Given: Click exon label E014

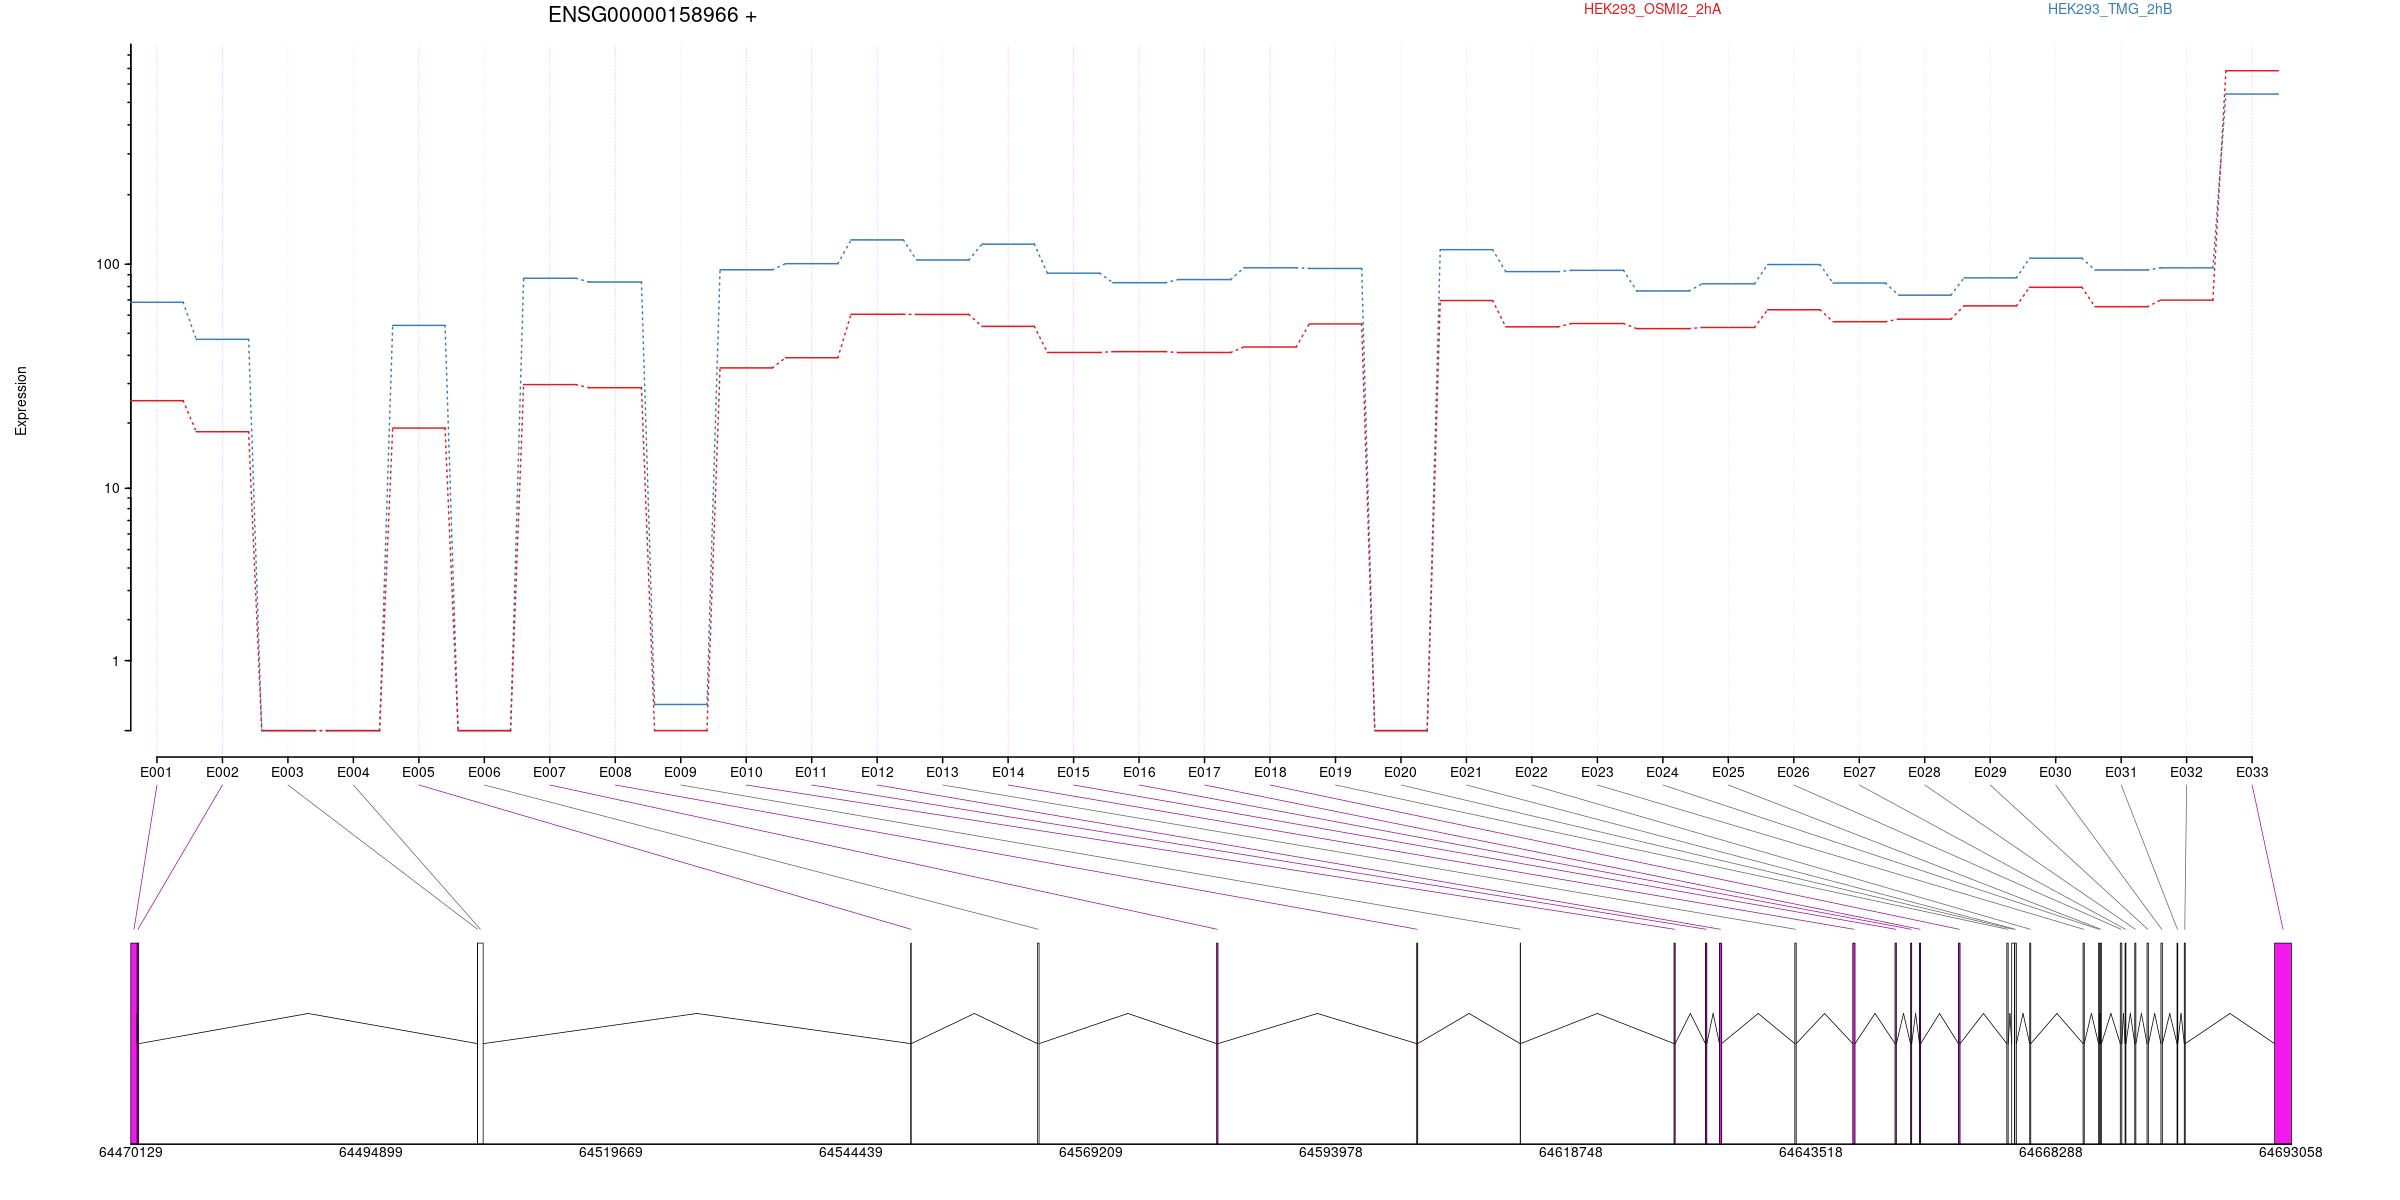Looking at the screenshot, I should [1008, 772].
